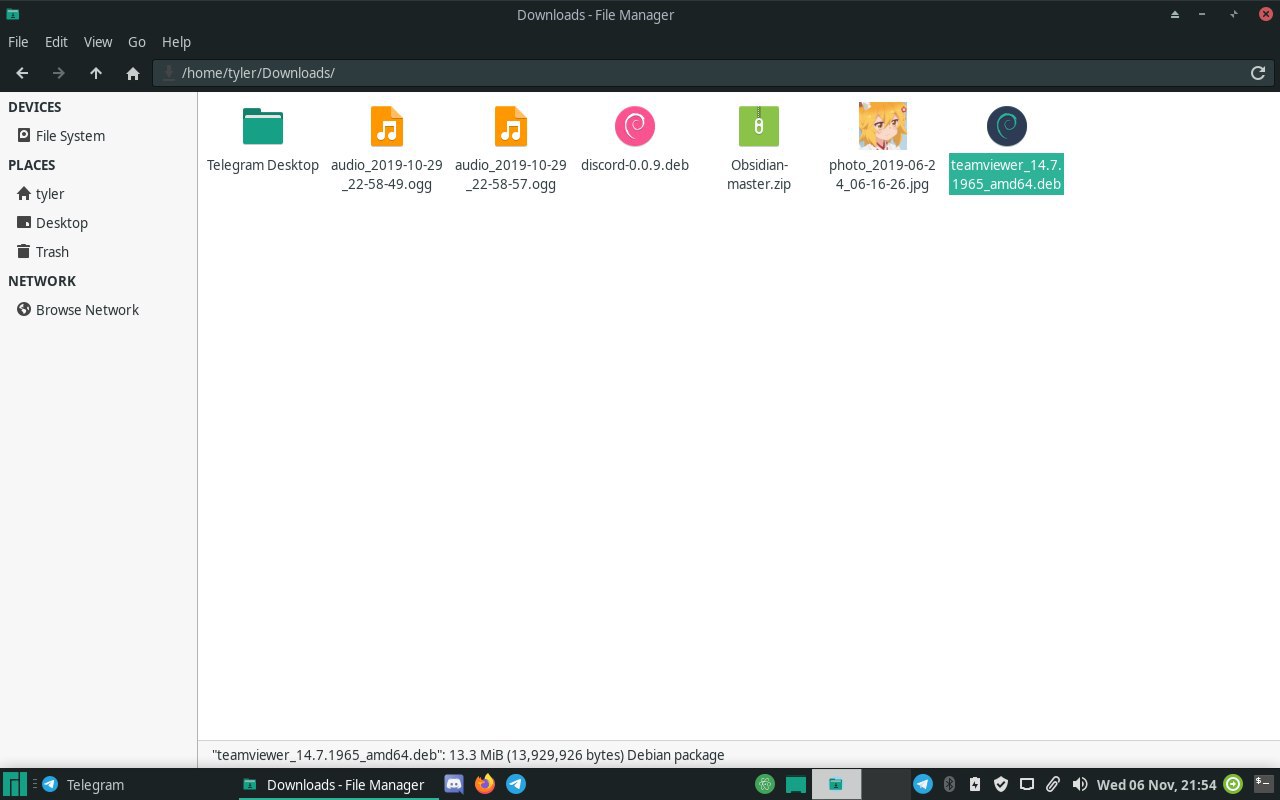
Task: Go to home folder via toolbar house icon
Action: click(x=133, y=73)
